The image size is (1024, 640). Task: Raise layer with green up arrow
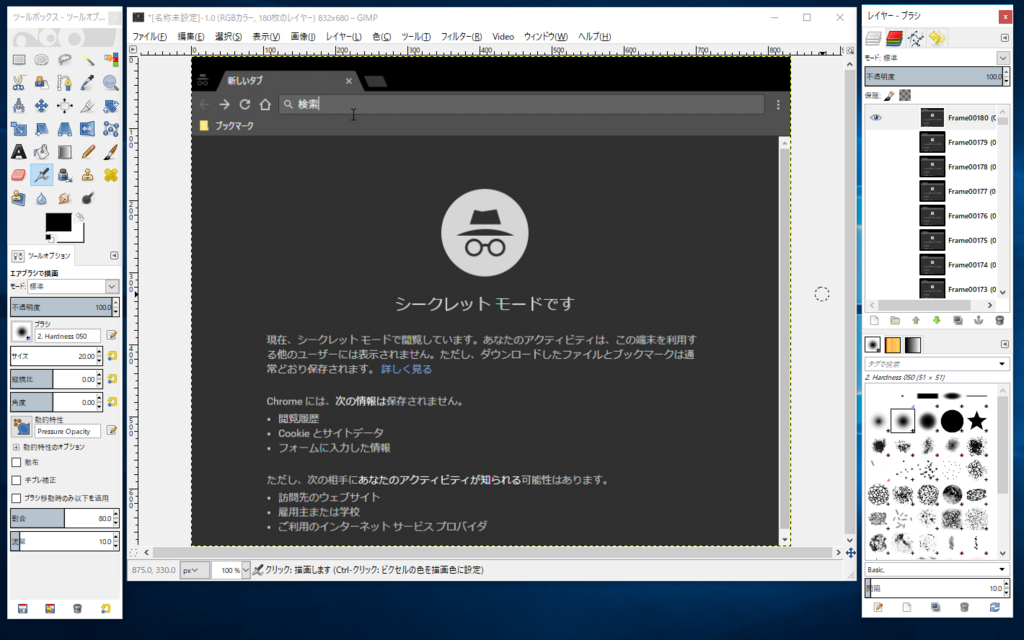916,321
